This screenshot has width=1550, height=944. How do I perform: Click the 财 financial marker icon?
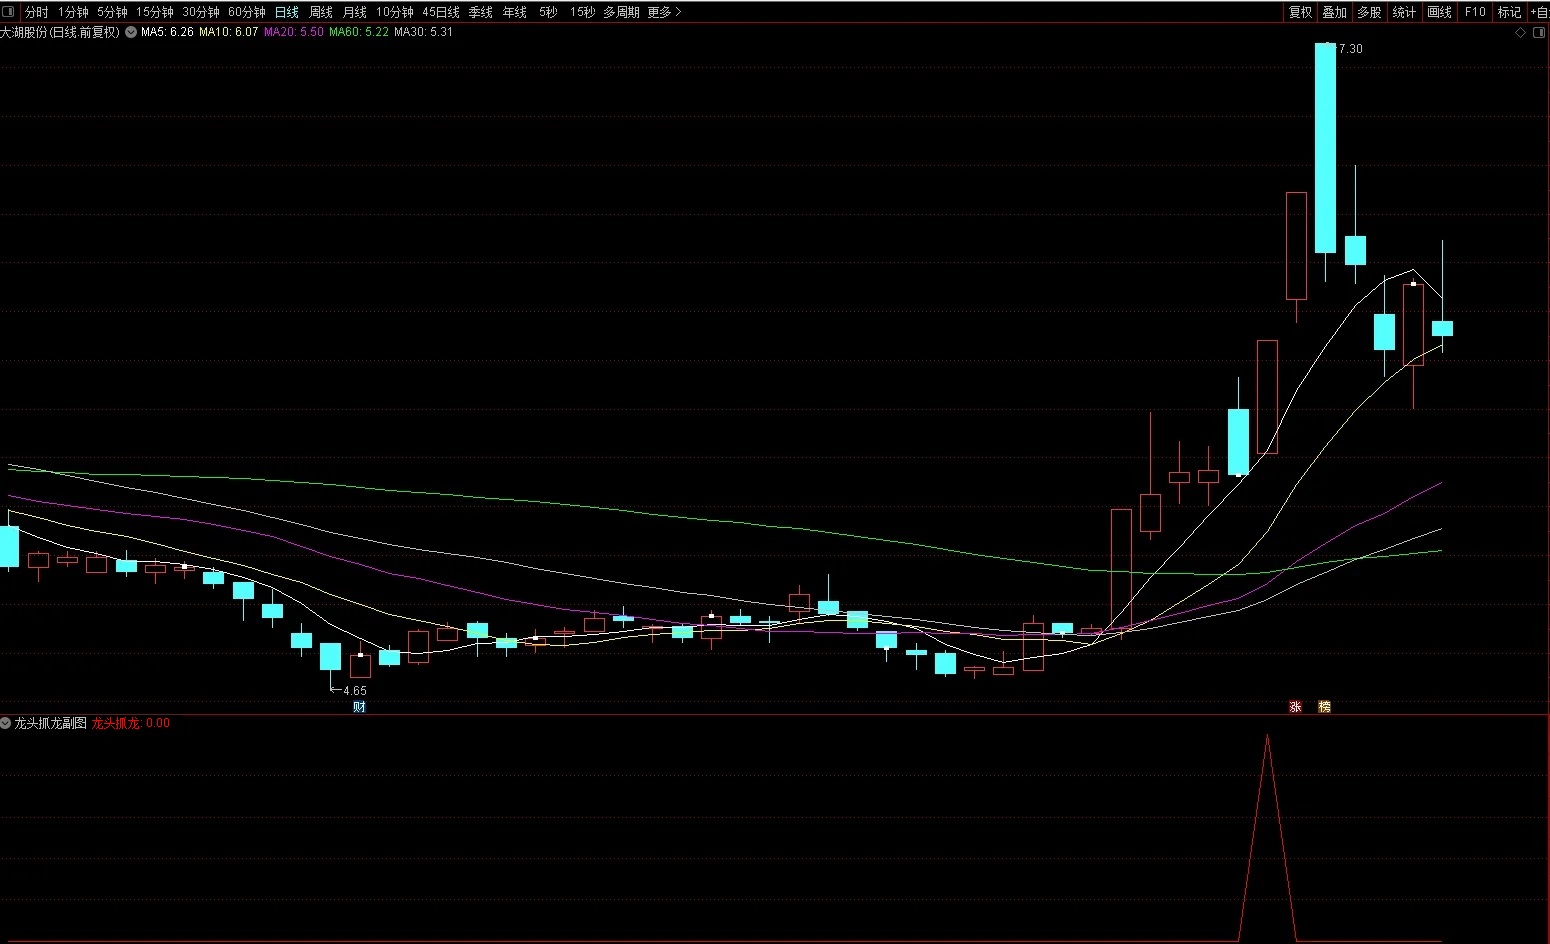pyautogui.click(x=360, y=707)
